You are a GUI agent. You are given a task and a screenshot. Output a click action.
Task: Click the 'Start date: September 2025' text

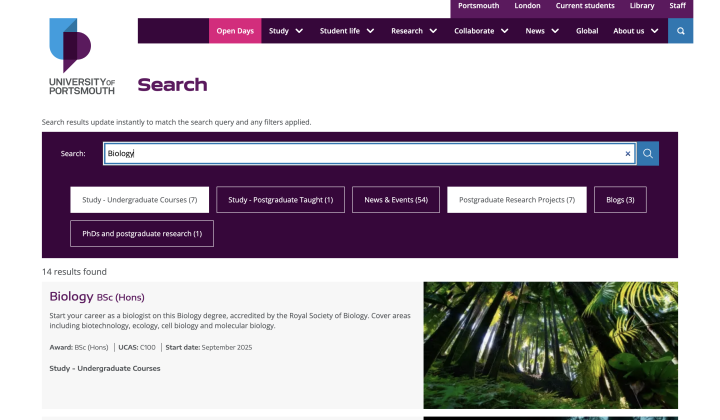coord(208,347)
